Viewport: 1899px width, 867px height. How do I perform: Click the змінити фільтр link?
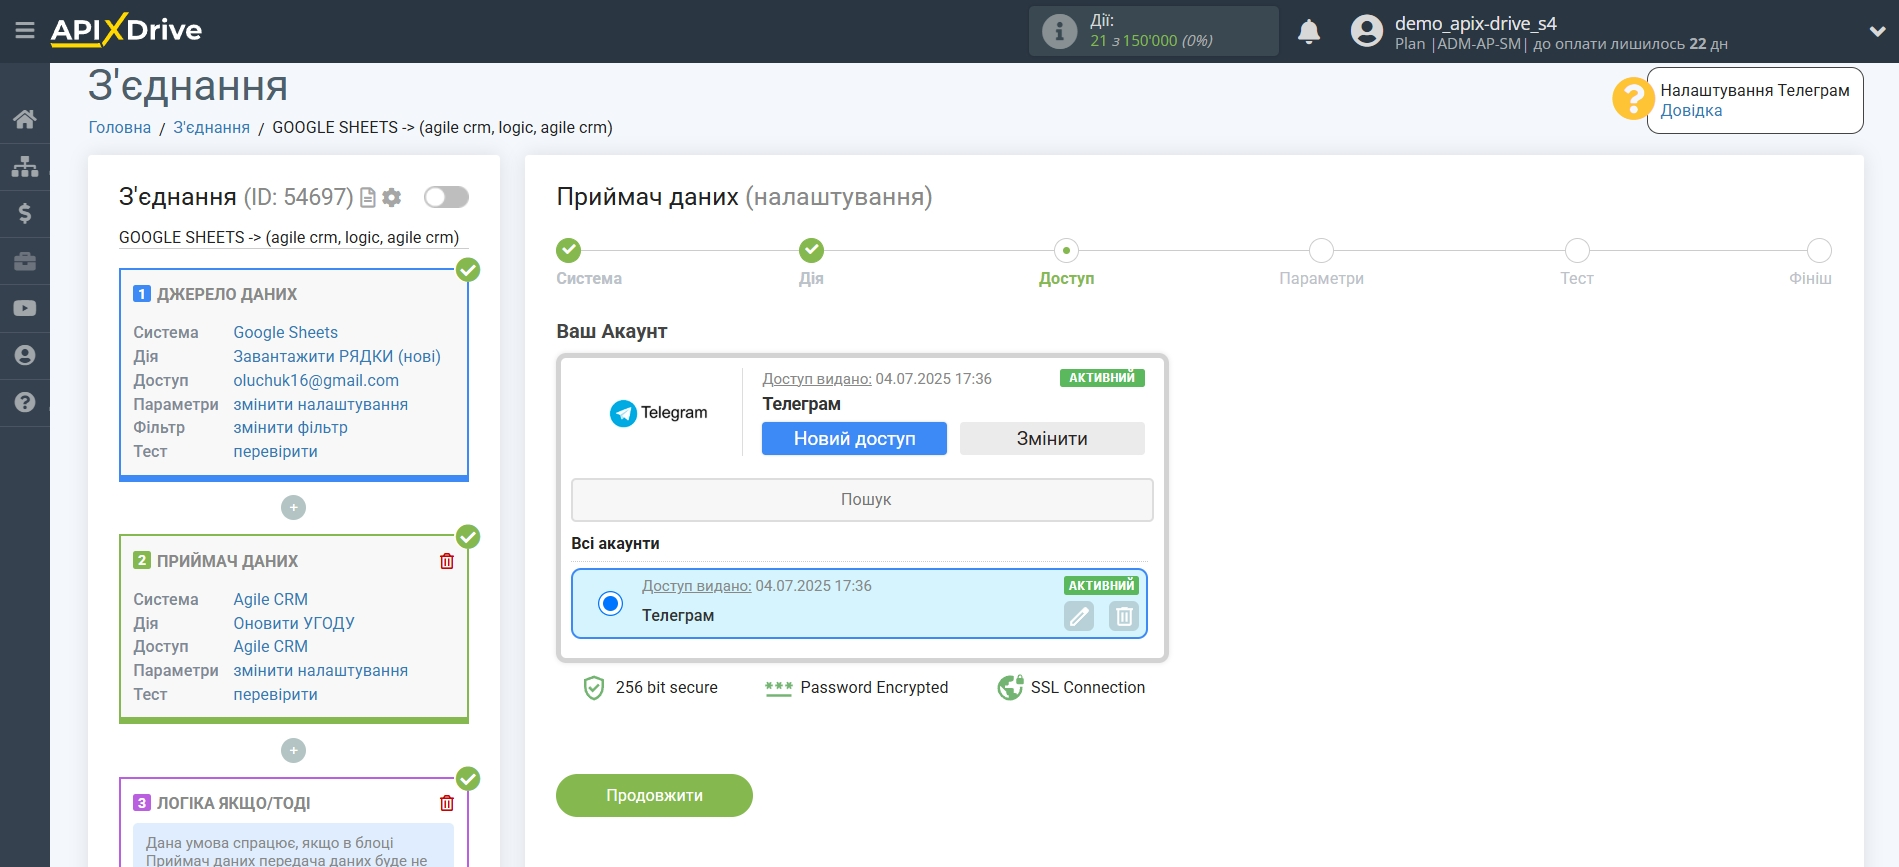coord(290,427)
